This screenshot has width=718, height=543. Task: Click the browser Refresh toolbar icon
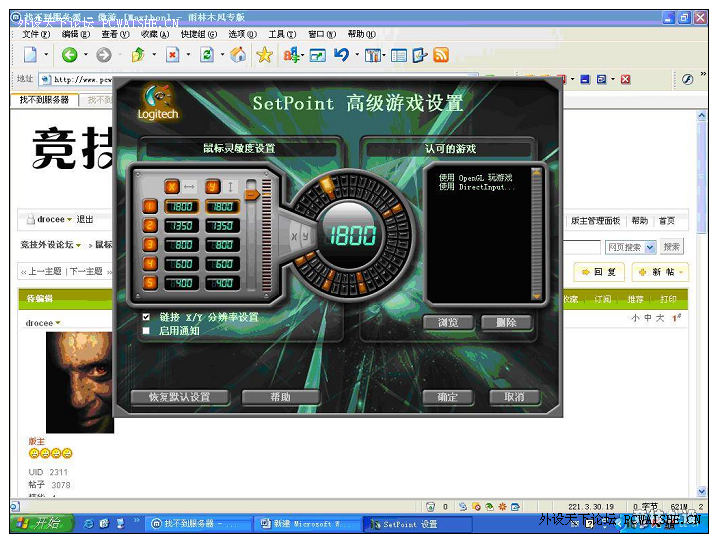tap(206, 56)
